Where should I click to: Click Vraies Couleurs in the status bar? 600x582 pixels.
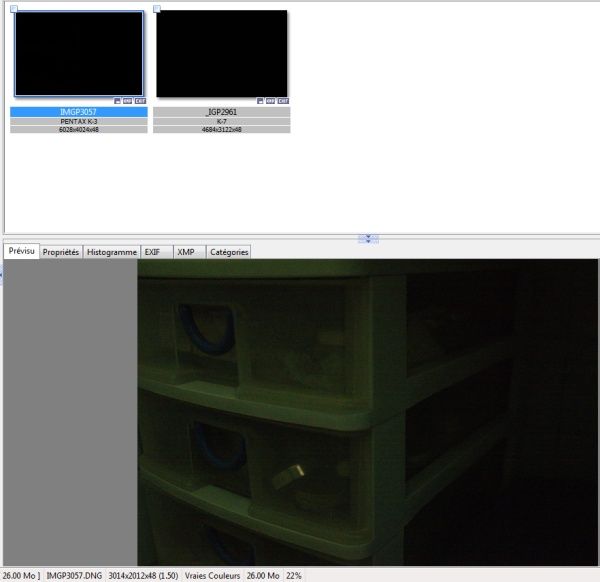coord(212,575)
